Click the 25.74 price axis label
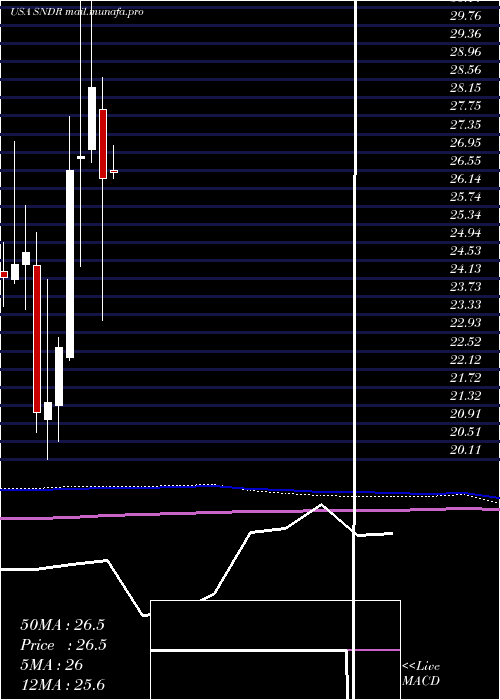This screenshot has width=500, height=700. pos(466,197)
